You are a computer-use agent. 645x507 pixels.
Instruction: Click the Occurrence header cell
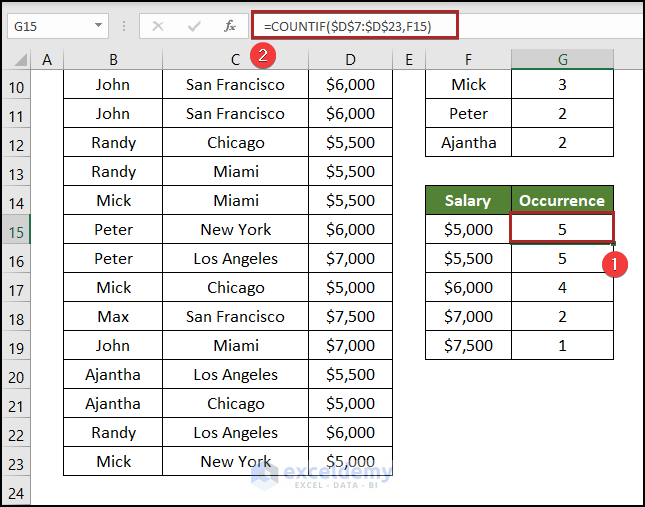tap(562, 200)
